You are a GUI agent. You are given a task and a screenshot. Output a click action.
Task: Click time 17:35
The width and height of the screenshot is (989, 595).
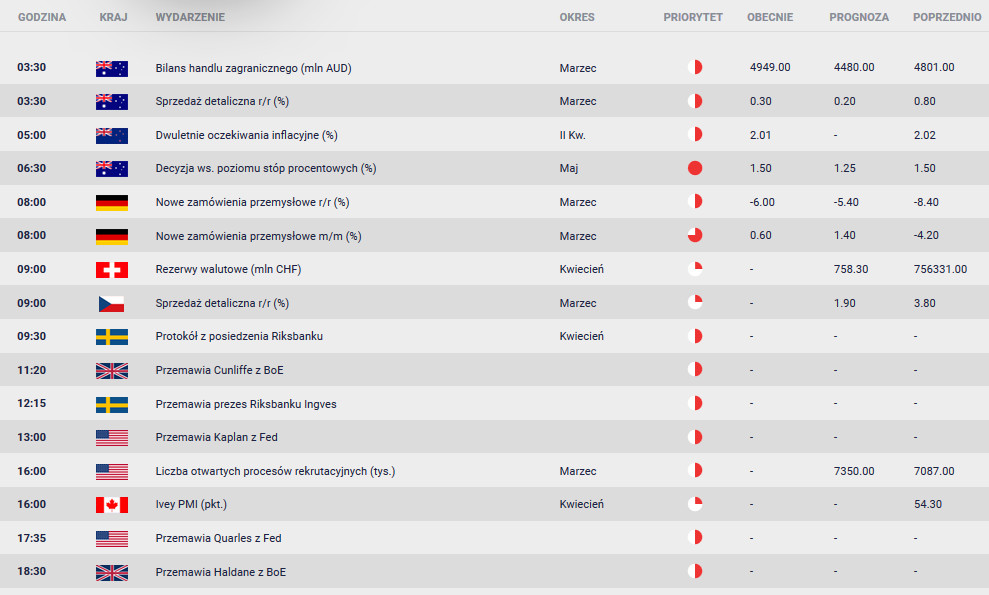[x=32, y=538]
